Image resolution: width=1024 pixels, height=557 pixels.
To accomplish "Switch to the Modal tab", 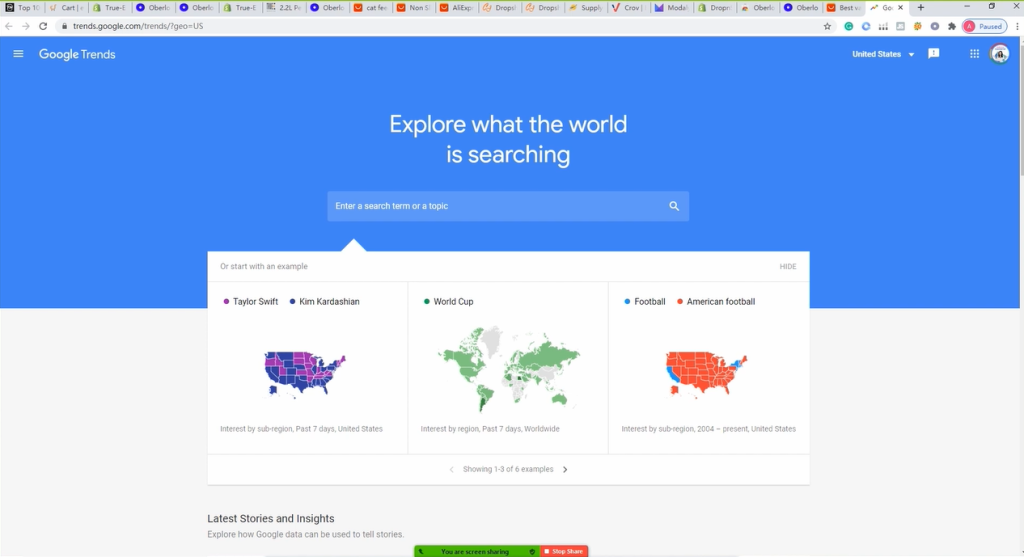I will pos(671,7).
